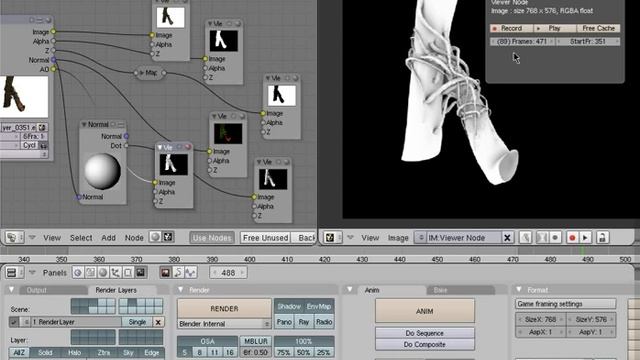Viewport: 640px width, 360px height.
Task: Click the file browse icon beside ver_0351
Action: tap(42, 127)
